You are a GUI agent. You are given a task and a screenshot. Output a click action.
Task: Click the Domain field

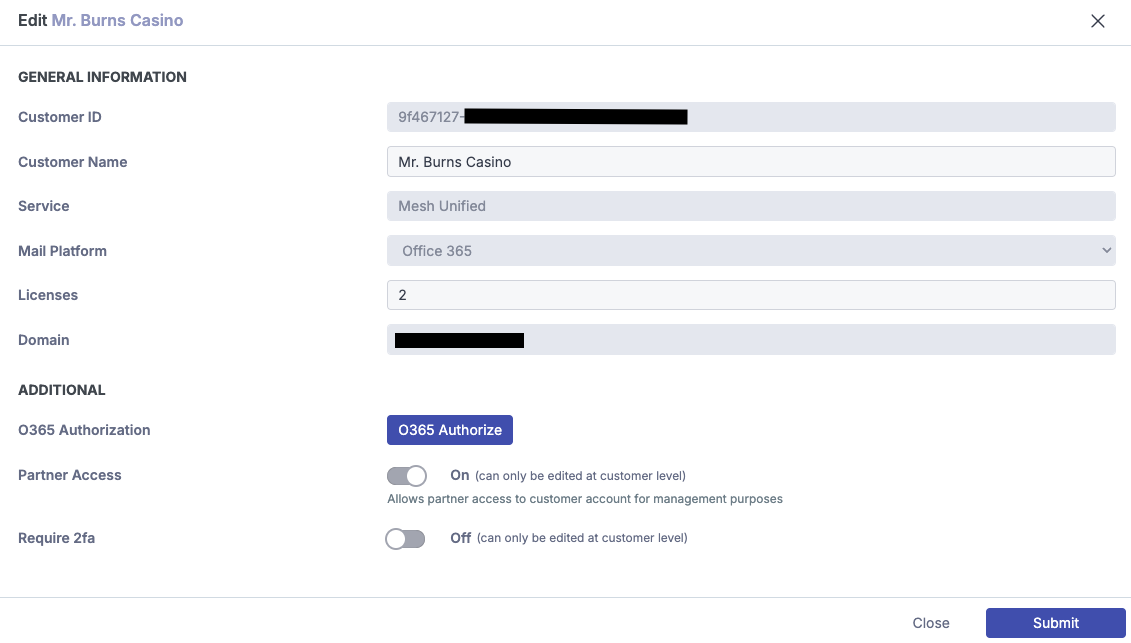tap(751, 339)
